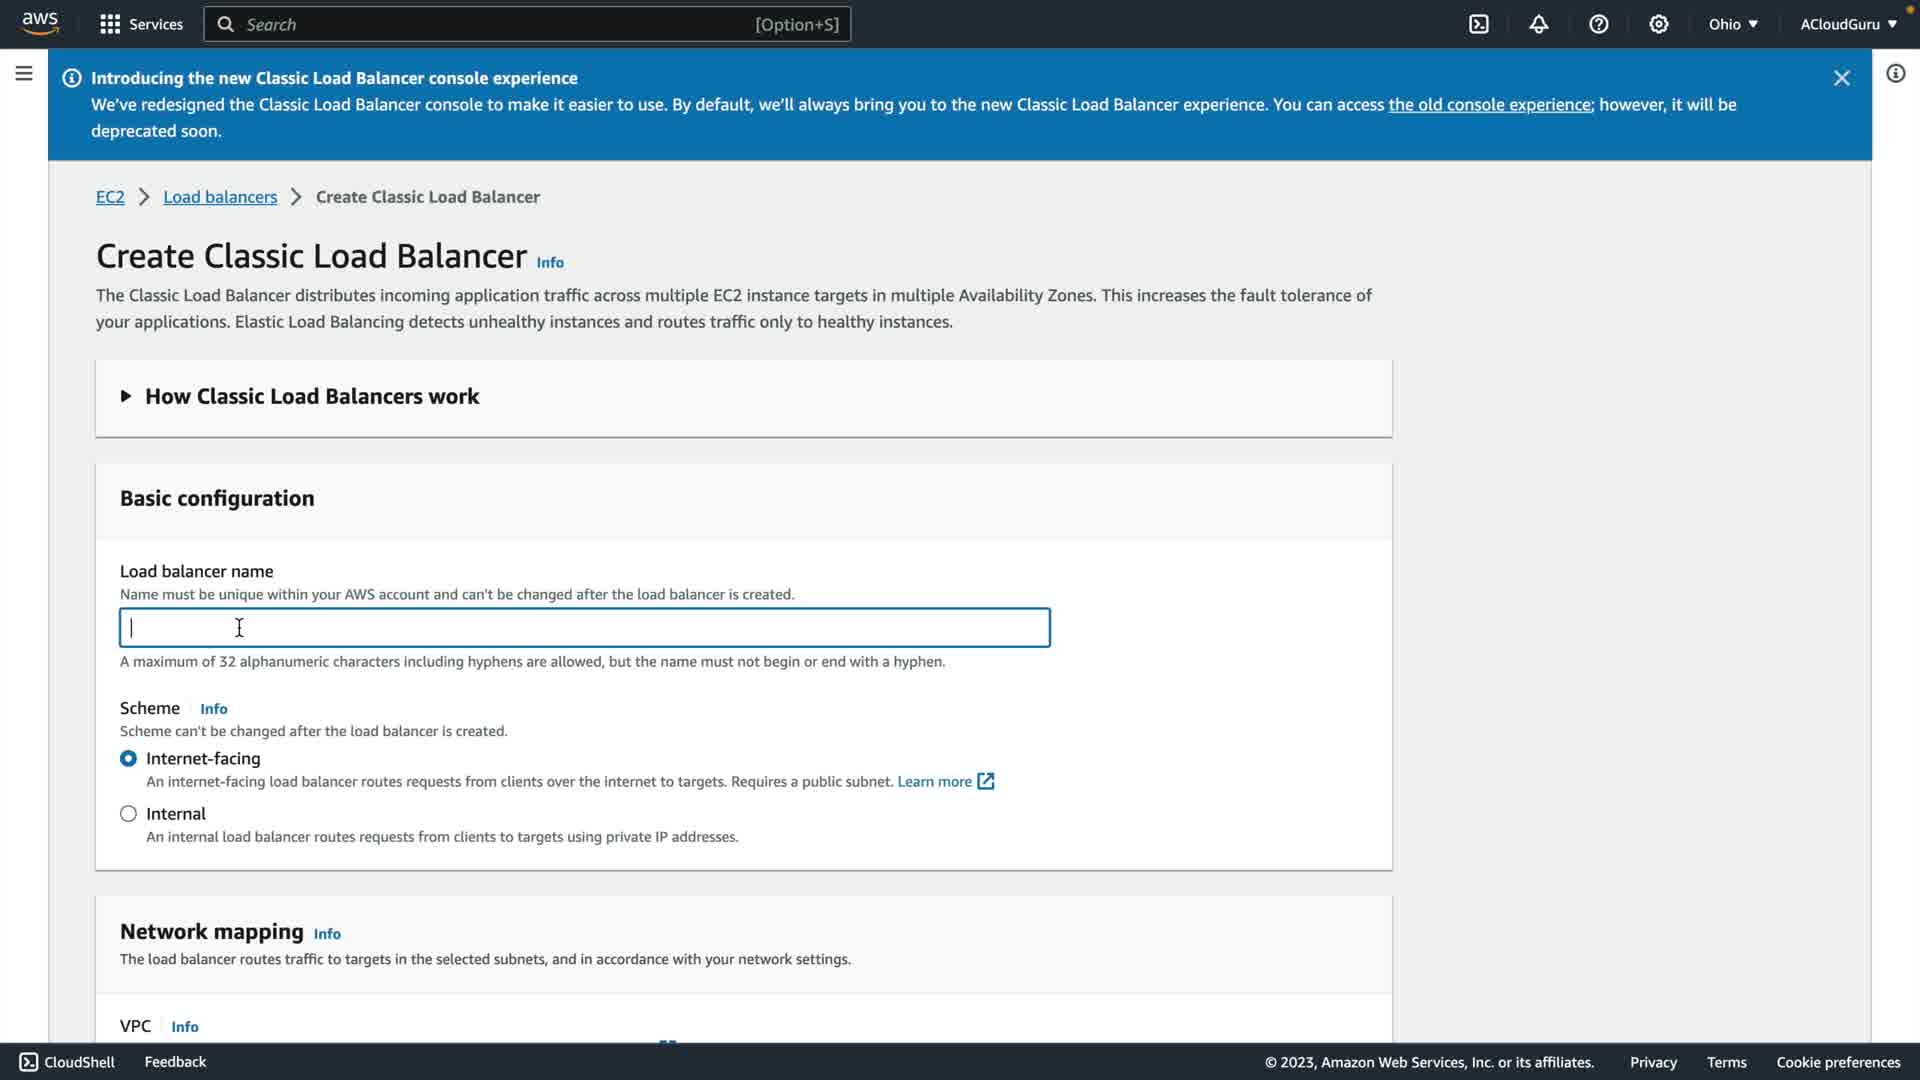
Task: Open the notifications bell
Action: pyautogui.click(x=1539, y=24)
